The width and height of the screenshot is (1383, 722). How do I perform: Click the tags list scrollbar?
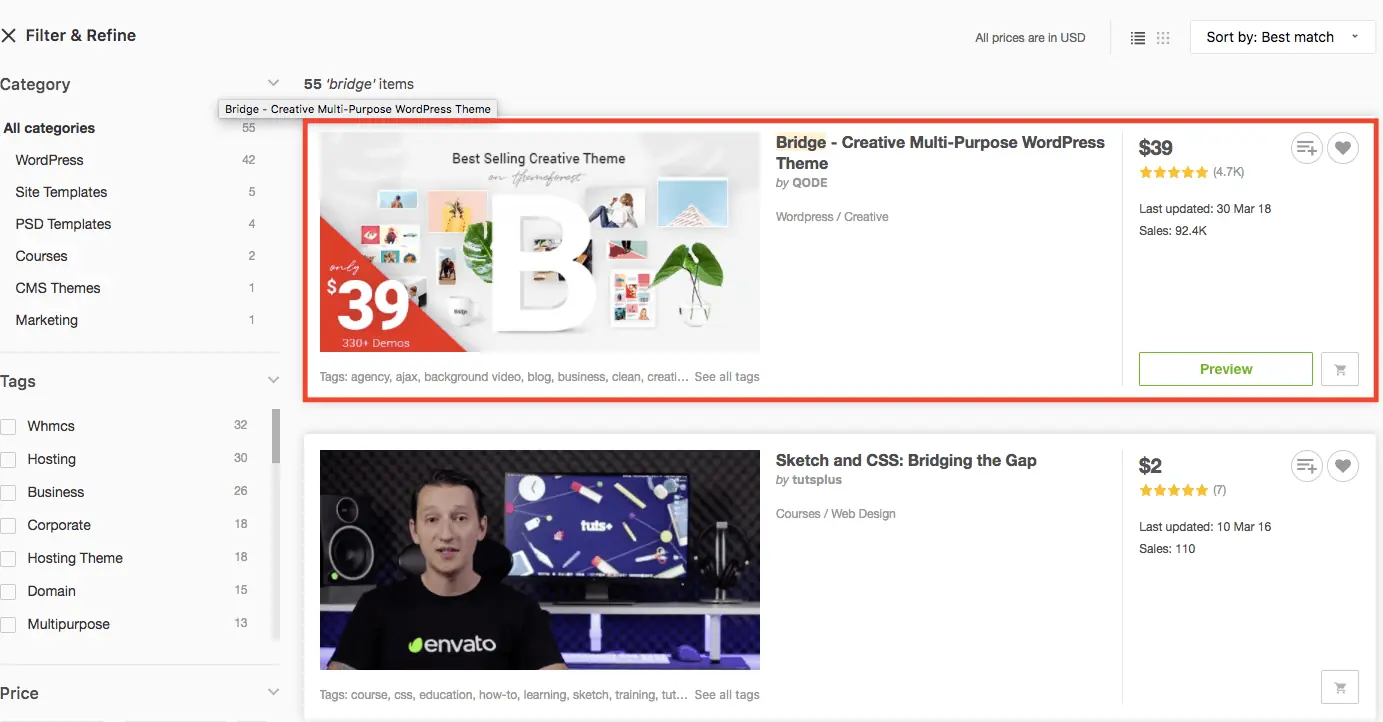276,435
